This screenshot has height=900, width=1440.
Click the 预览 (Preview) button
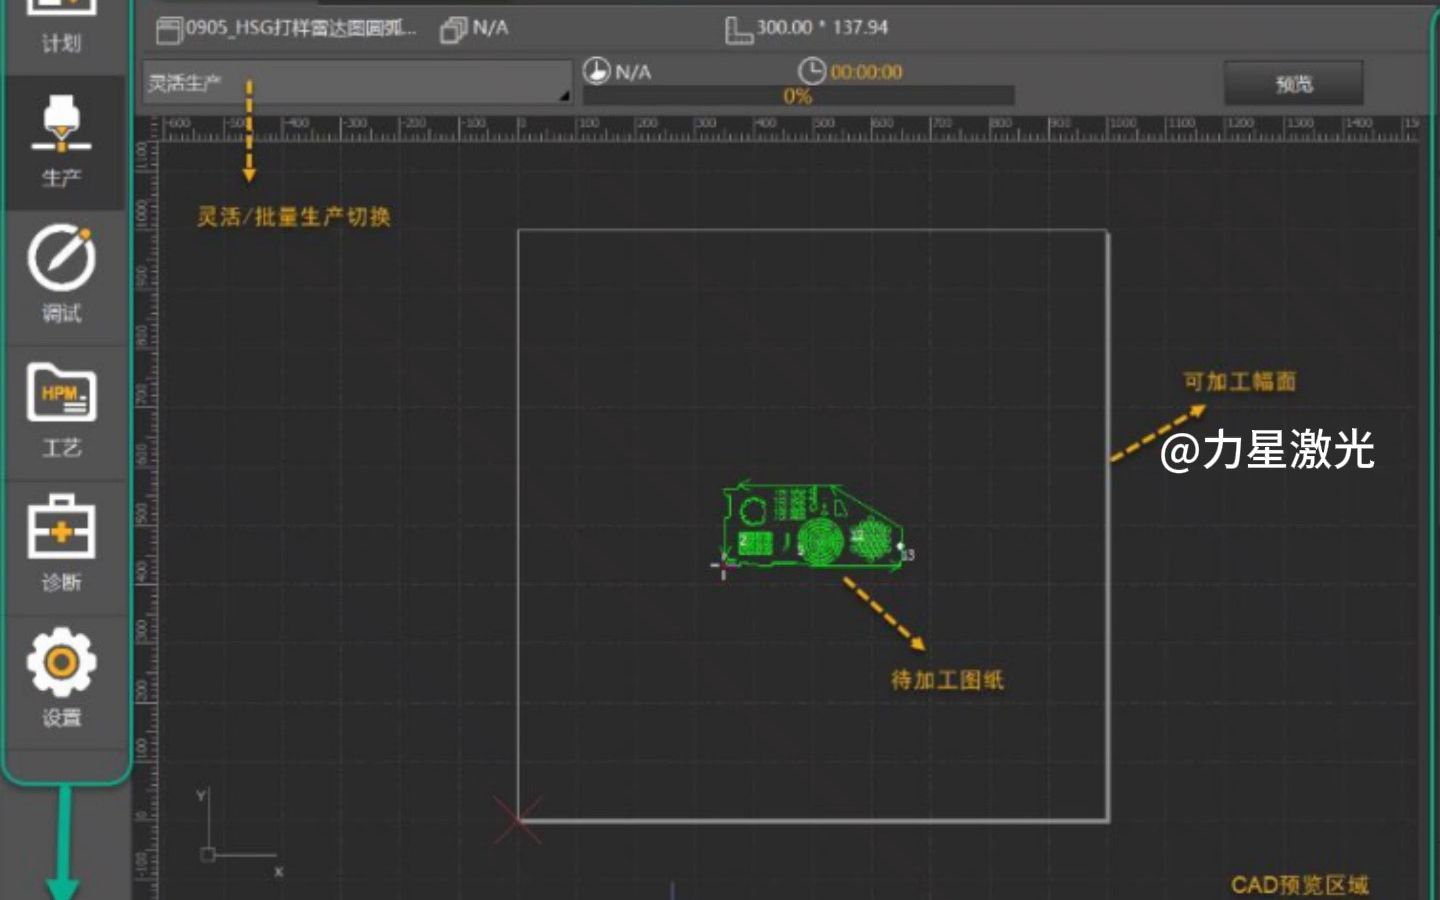[1293, 84]
